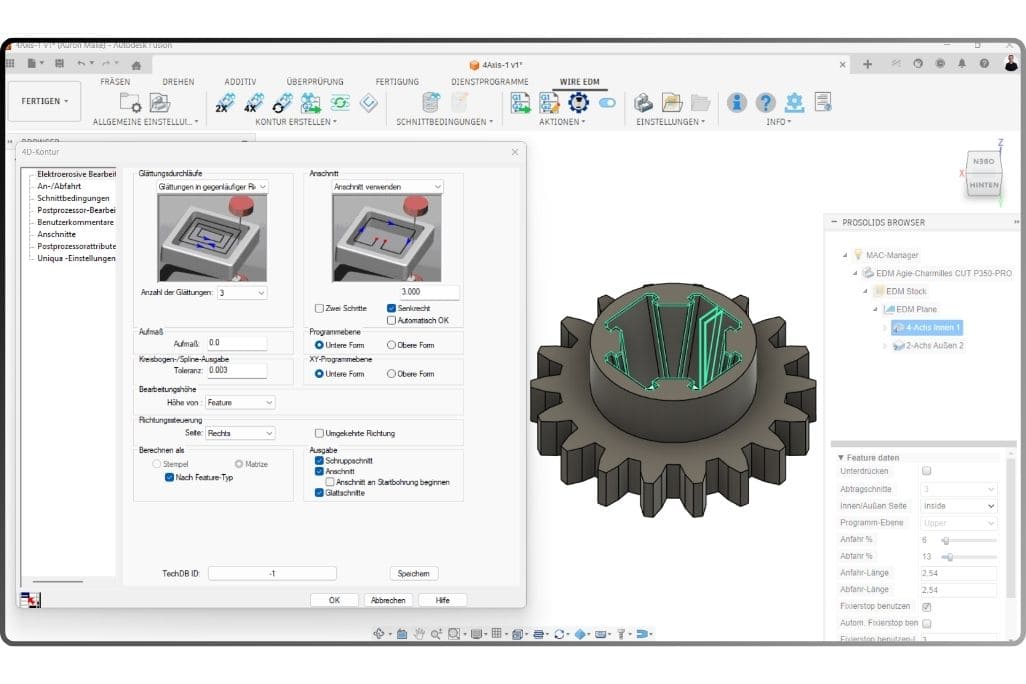Click the HINTEN face of the view cube
The image size is (1026, 684).
click(983, 185)
